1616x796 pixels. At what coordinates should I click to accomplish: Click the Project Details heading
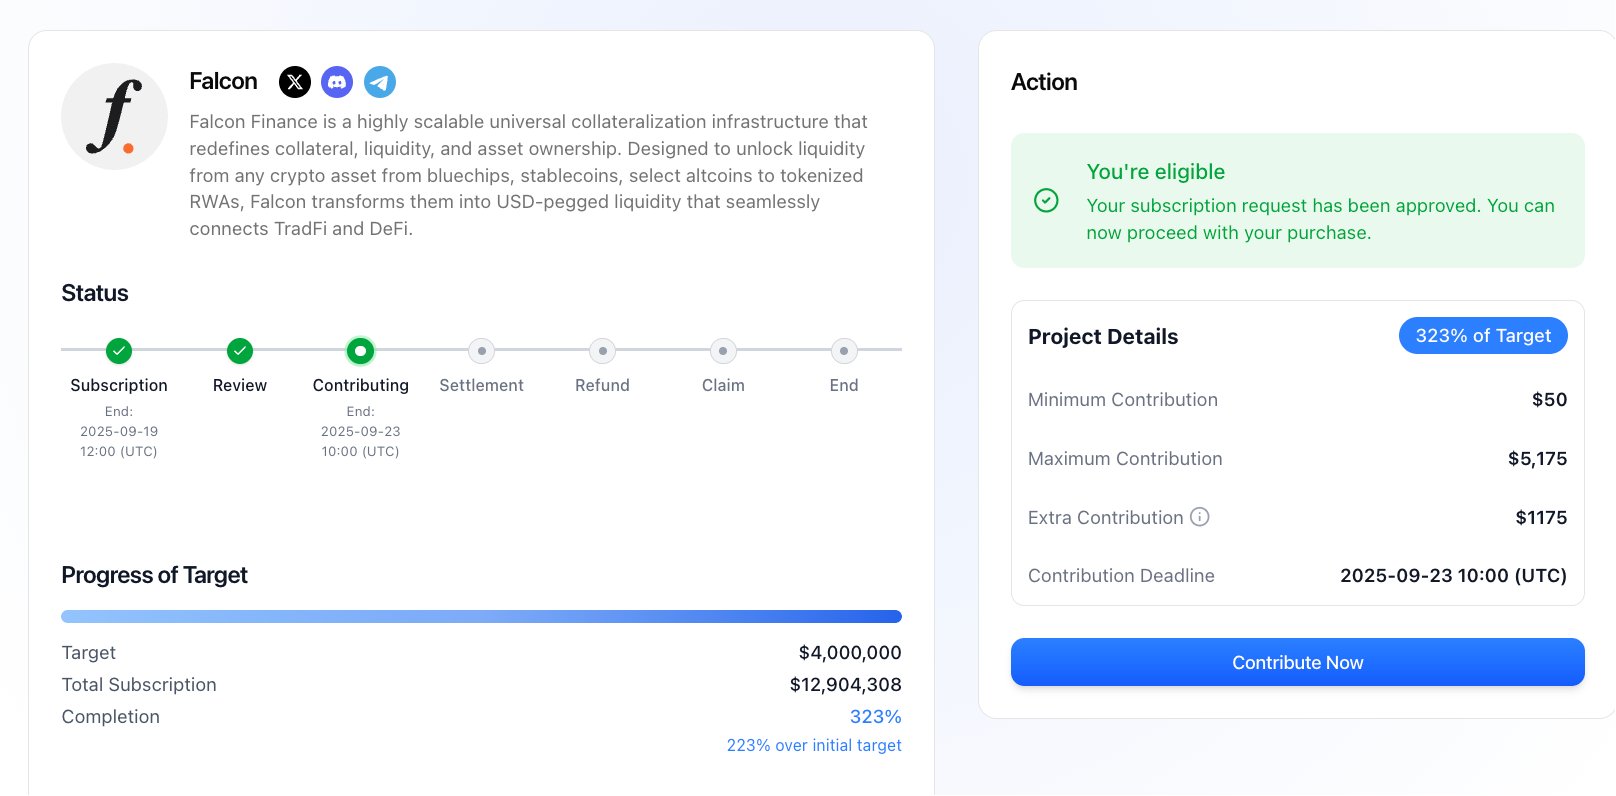click(x=1103, y=336)
